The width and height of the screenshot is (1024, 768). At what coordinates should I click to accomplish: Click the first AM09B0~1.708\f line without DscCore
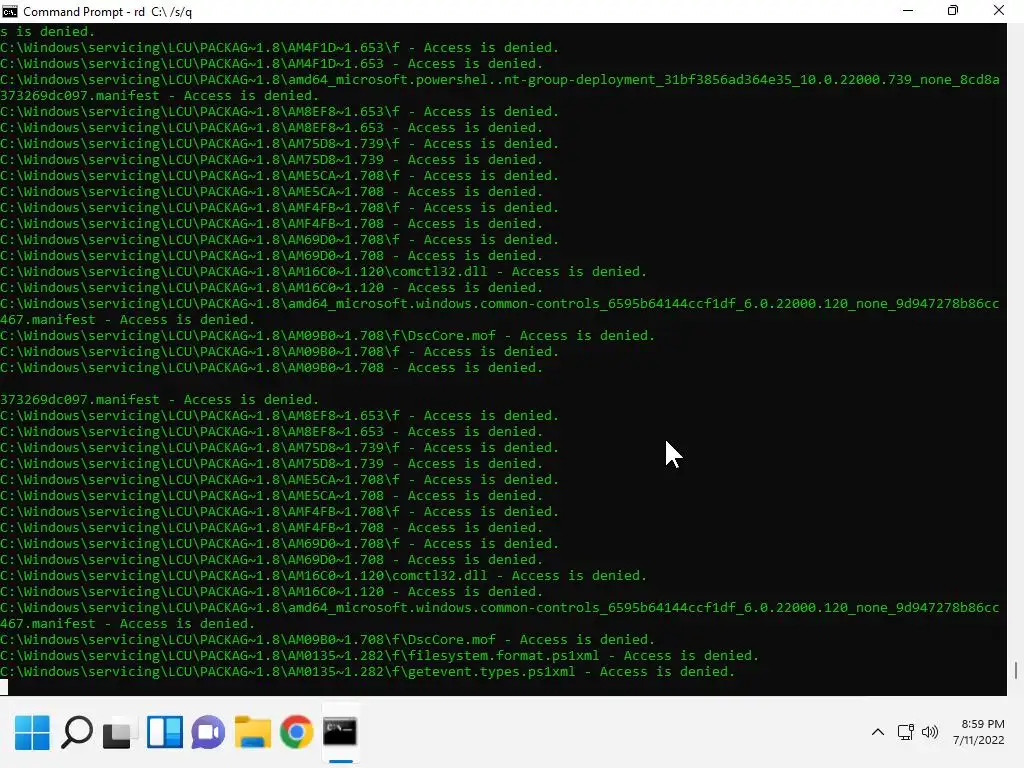tap(280, 351)
